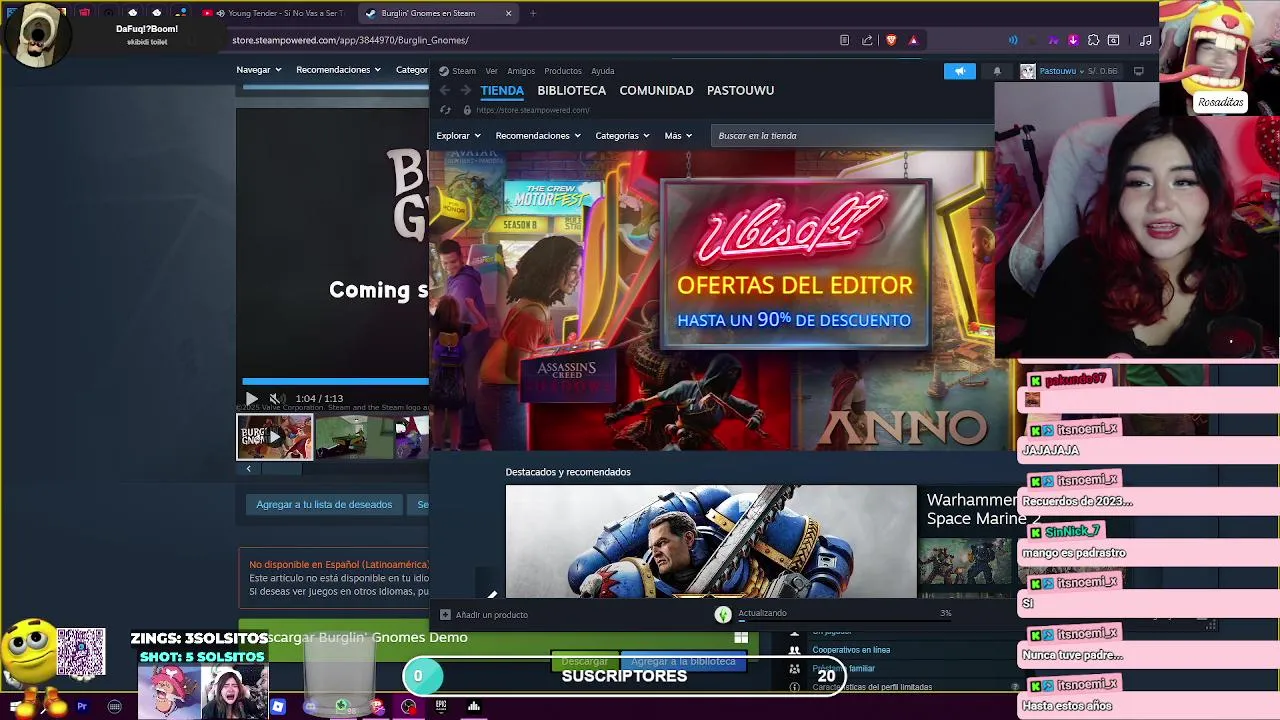Click Añadir un producto in Steam

coord(485,615)
